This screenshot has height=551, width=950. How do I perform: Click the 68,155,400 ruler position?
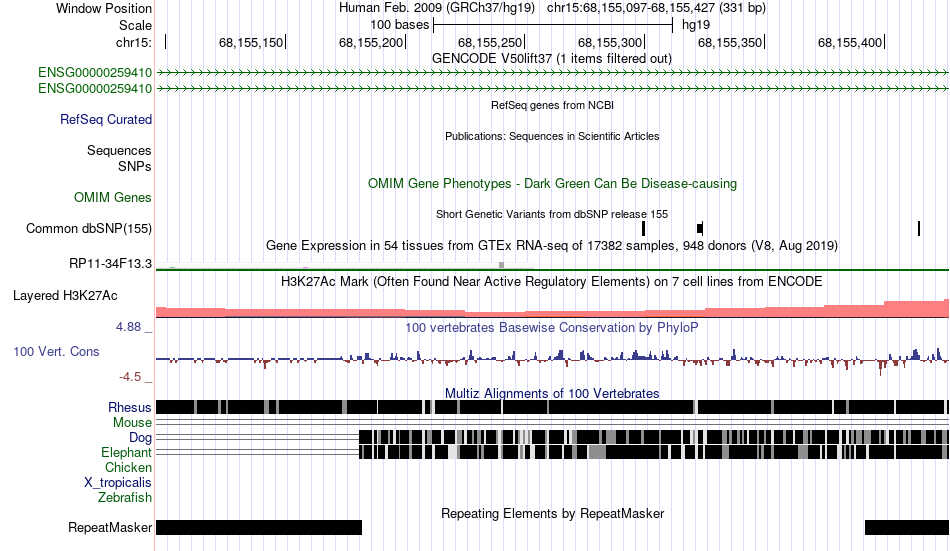click(850, 42)
